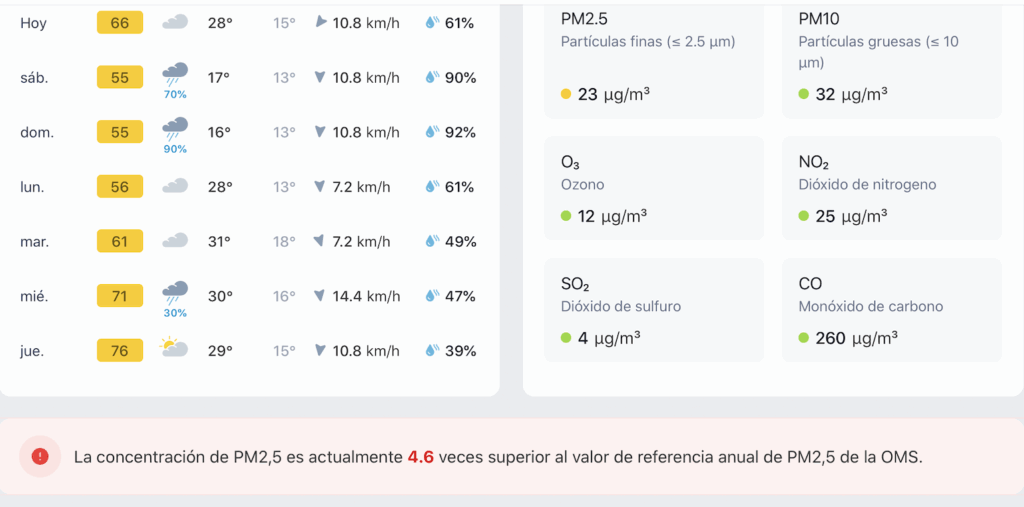Click the humidity droplet icon for mar.
Viewport: 1024px width, 507px height.
pos(432,241)
